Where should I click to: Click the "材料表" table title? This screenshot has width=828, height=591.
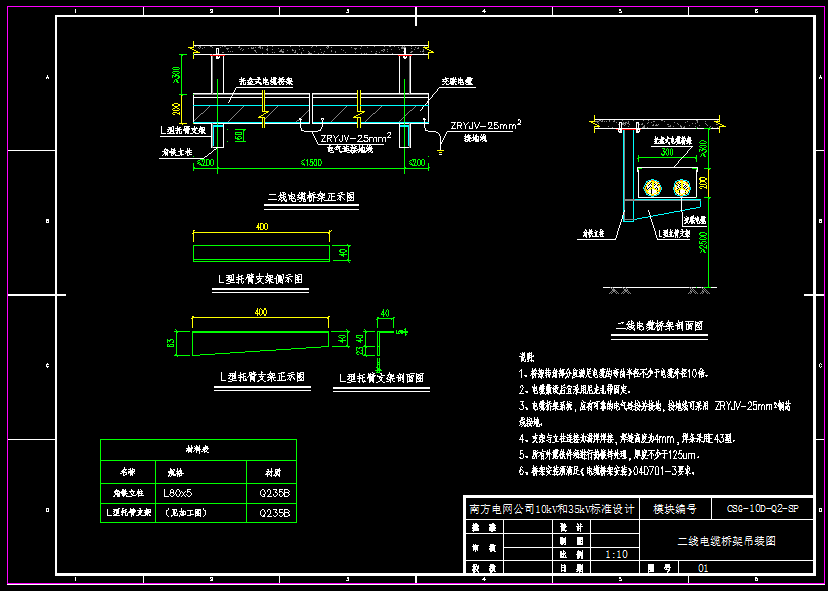pyautogui.click(x=198, y=449)
